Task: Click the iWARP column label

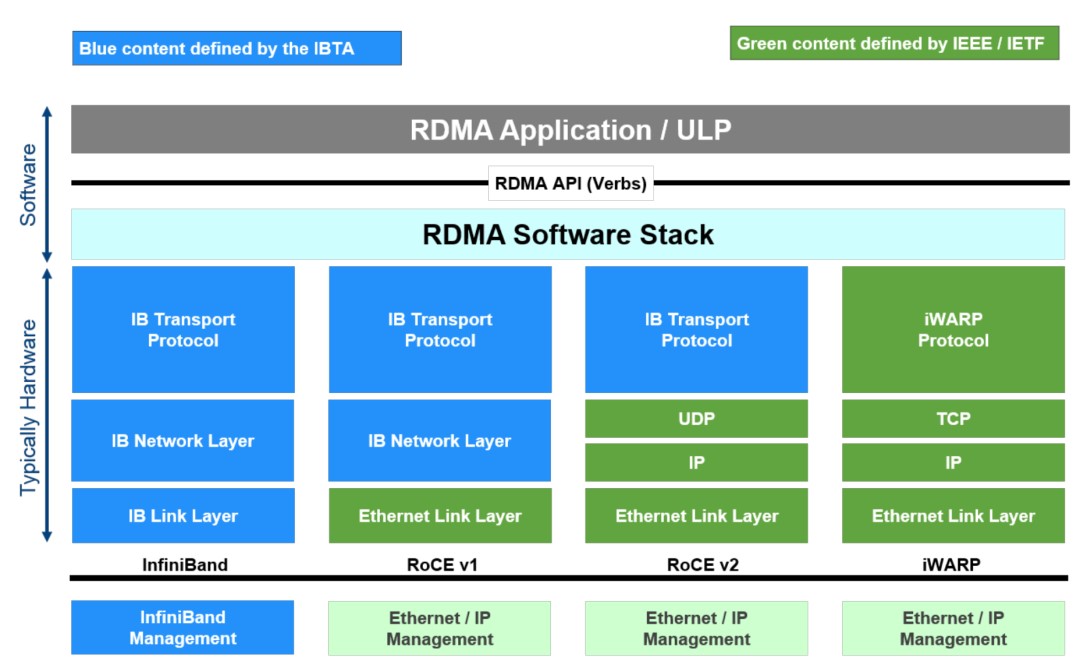Action: point(951,565)
